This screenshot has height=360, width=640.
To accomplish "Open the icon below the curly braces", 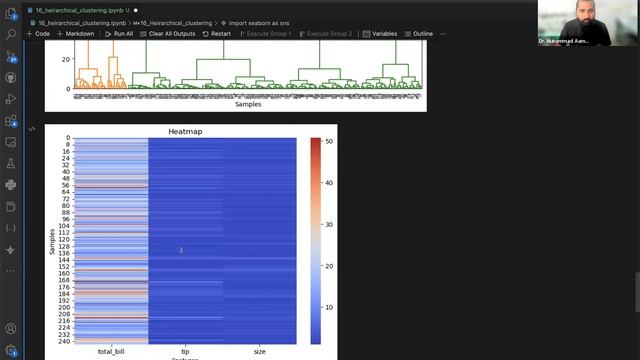I will tap(11, 249).
